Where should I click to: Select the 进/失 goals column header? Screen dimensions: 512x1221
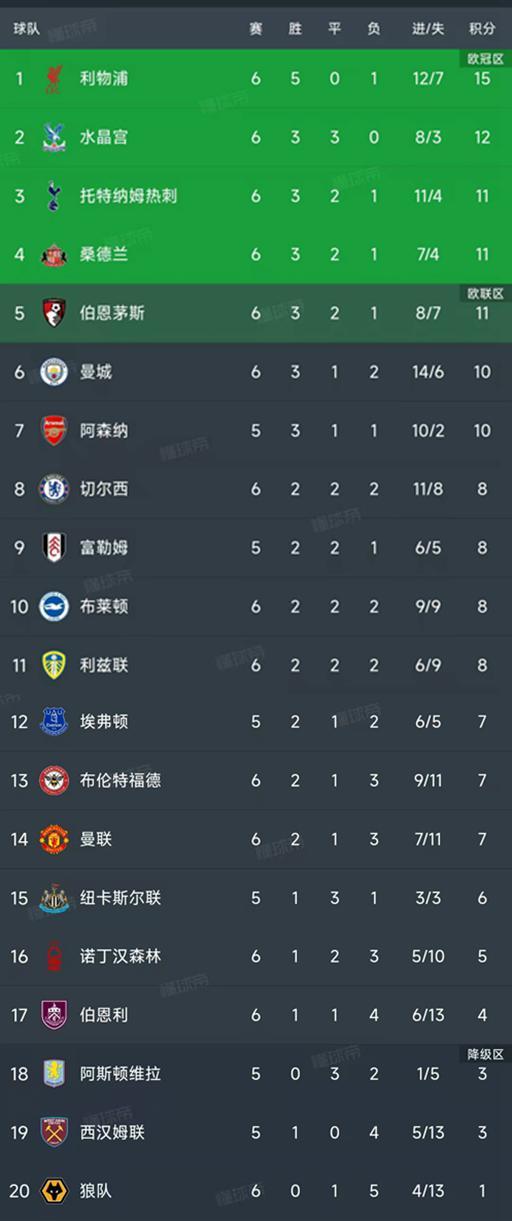click(x=428, y=29)
